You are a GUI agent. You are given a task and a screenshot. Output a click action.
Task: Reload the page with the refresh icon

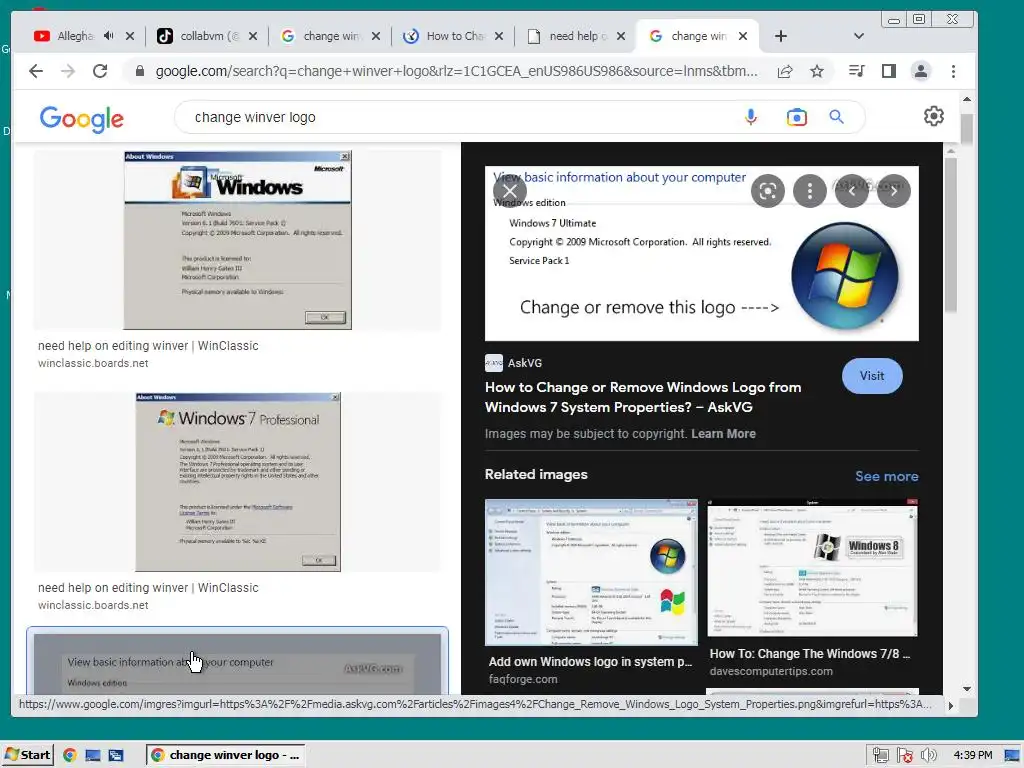pyautogui.click(x=100, y=71)
